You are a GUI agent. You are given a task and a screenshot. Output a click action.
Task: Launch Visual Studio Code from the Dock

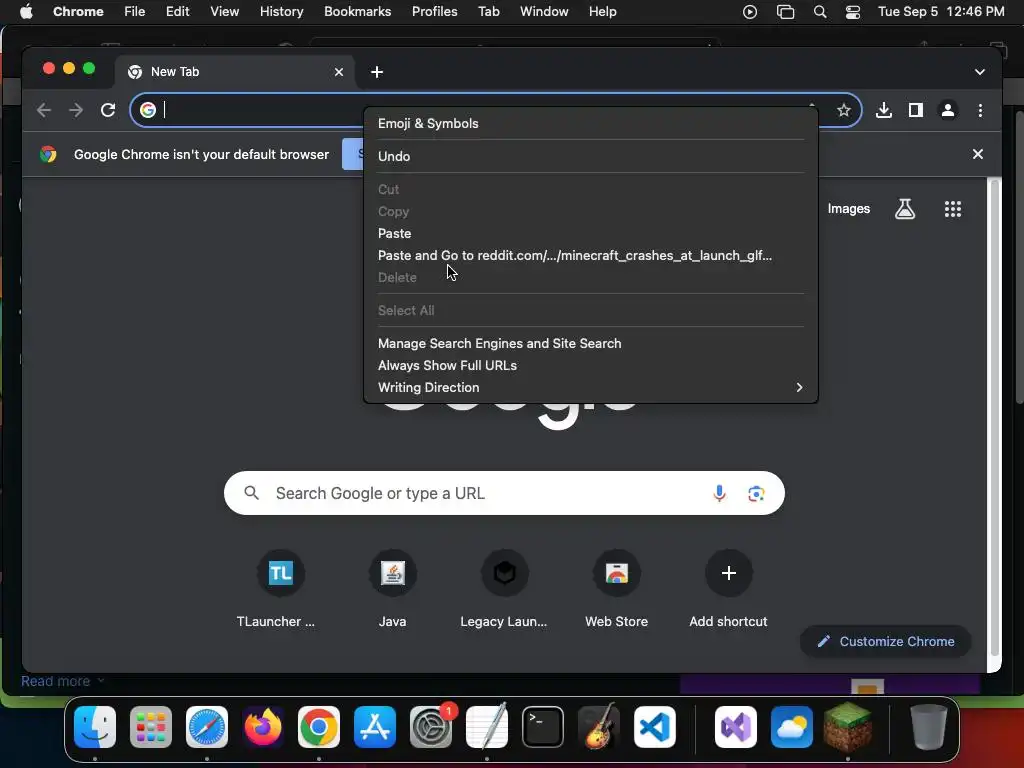pos(655,727)
